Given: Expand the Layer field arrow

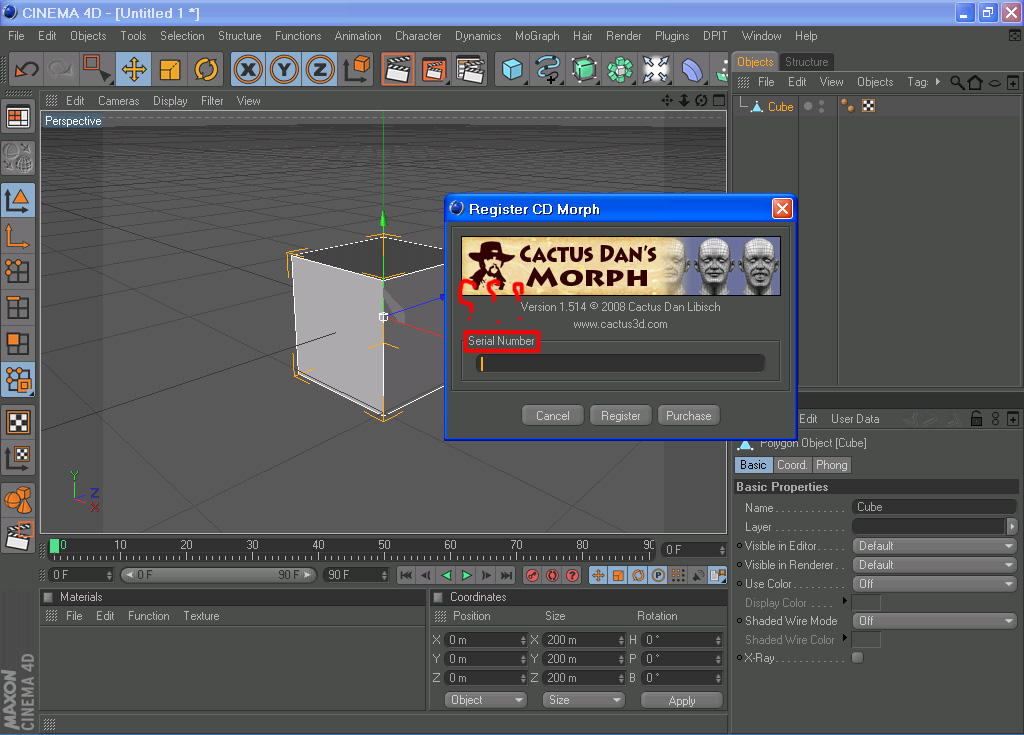Looking at the screenshot, I should pyautogui.click(x=1012, y=526).
